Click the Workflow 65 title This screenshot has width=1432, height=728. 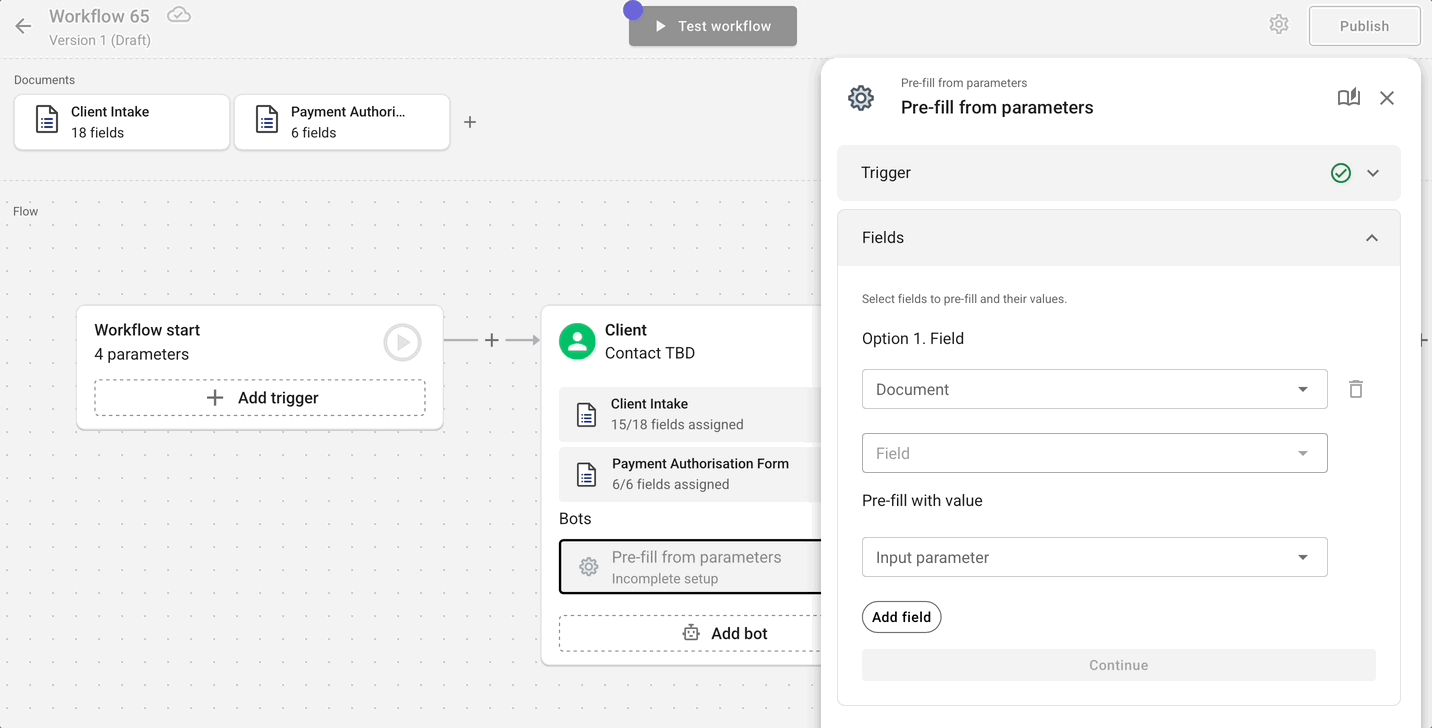coord(99,16)
